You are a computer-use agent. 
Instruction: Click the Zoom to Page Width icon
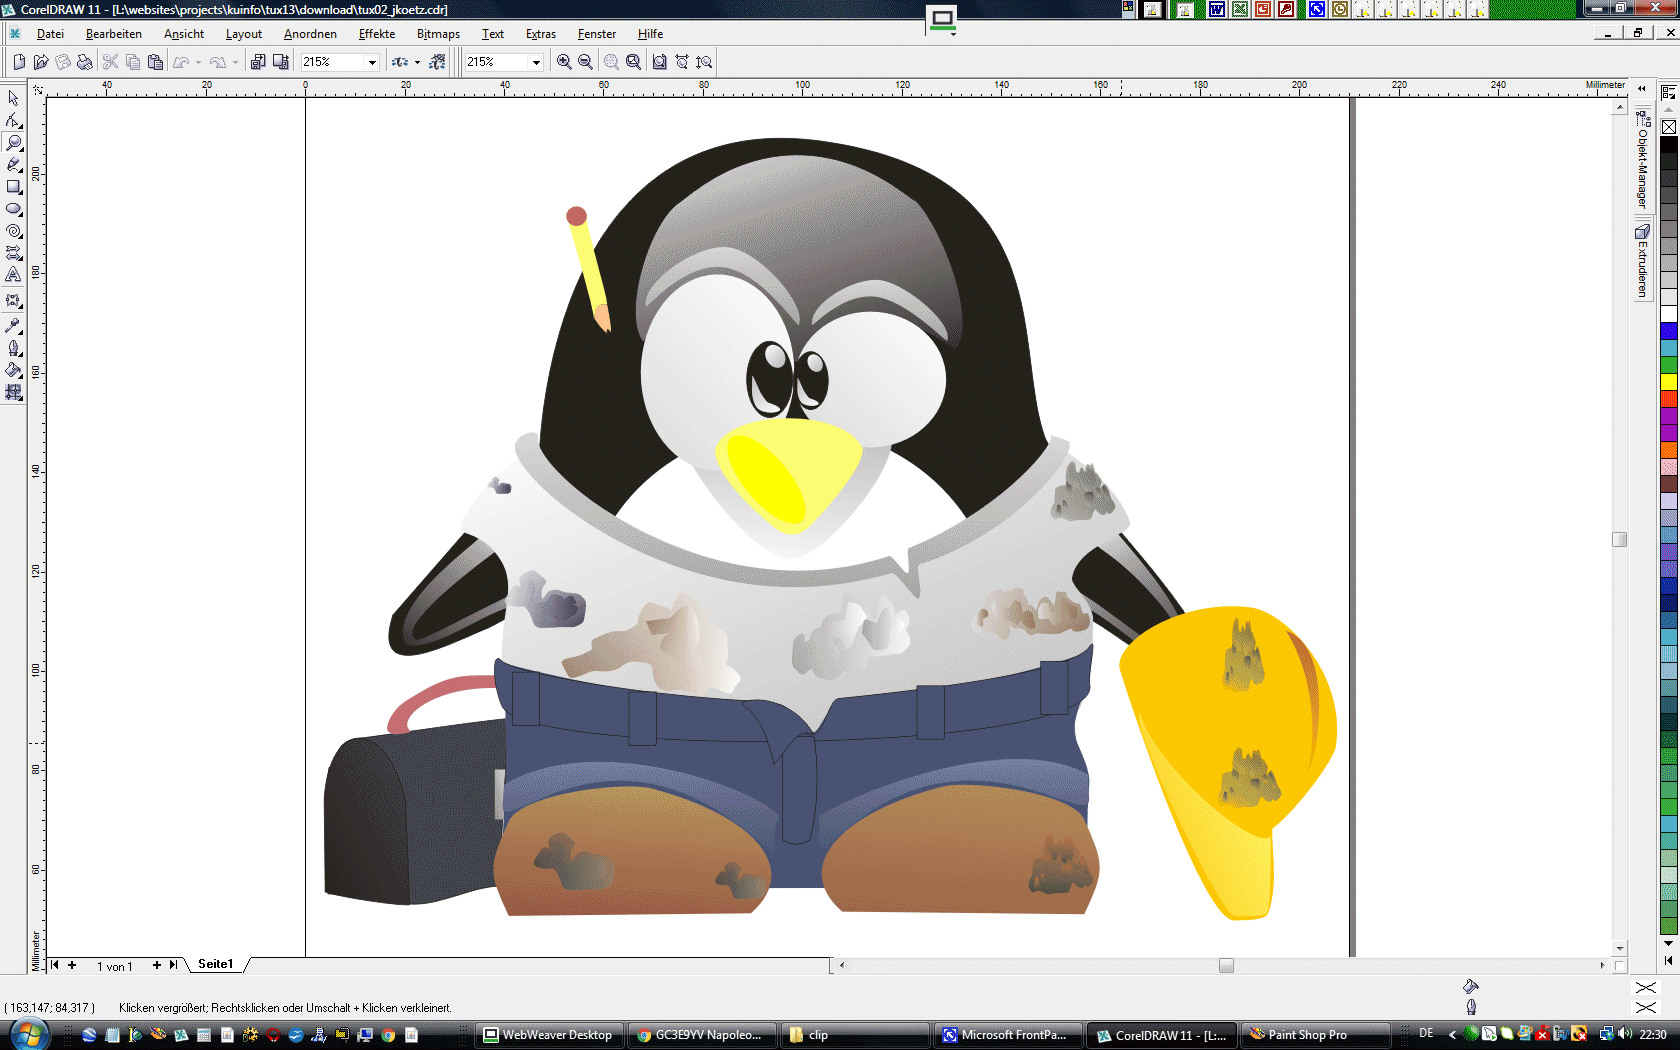(x=682, y=62)
